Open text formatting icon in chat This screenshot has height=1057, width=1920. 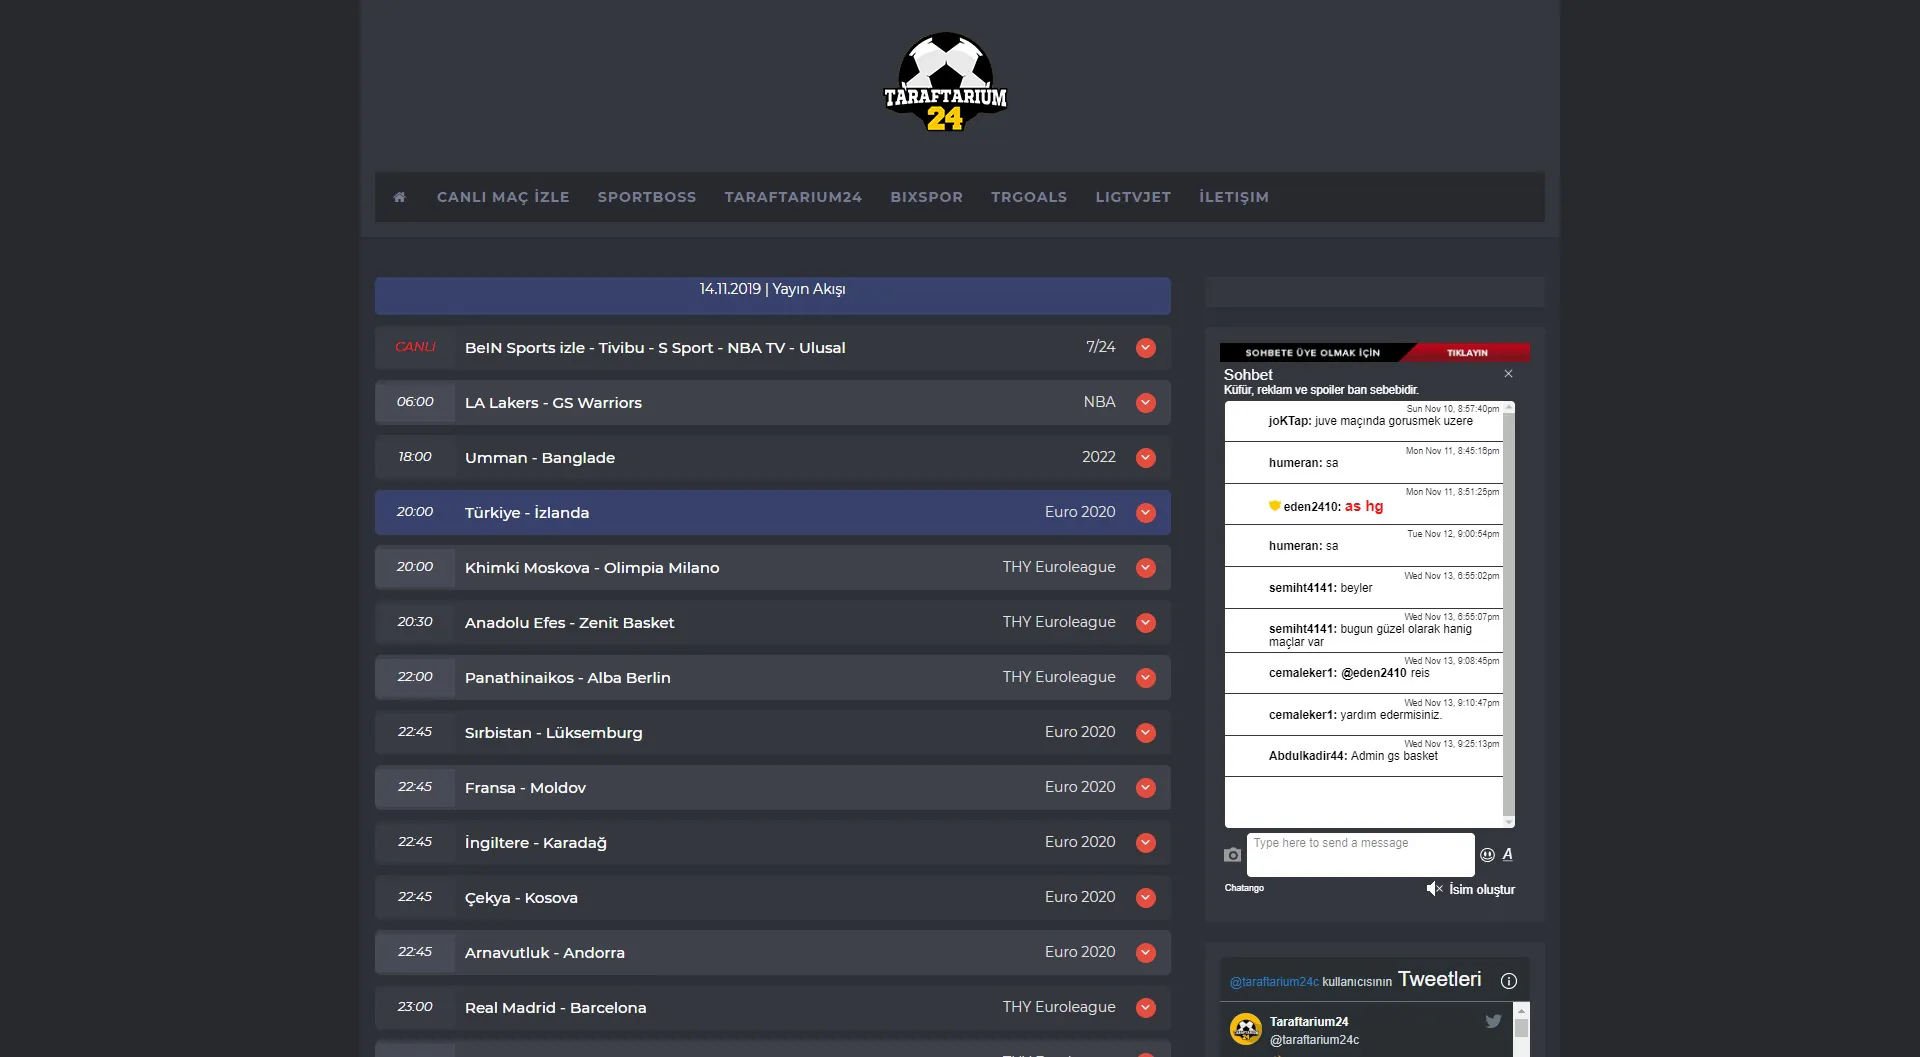tap(1507, 854)
